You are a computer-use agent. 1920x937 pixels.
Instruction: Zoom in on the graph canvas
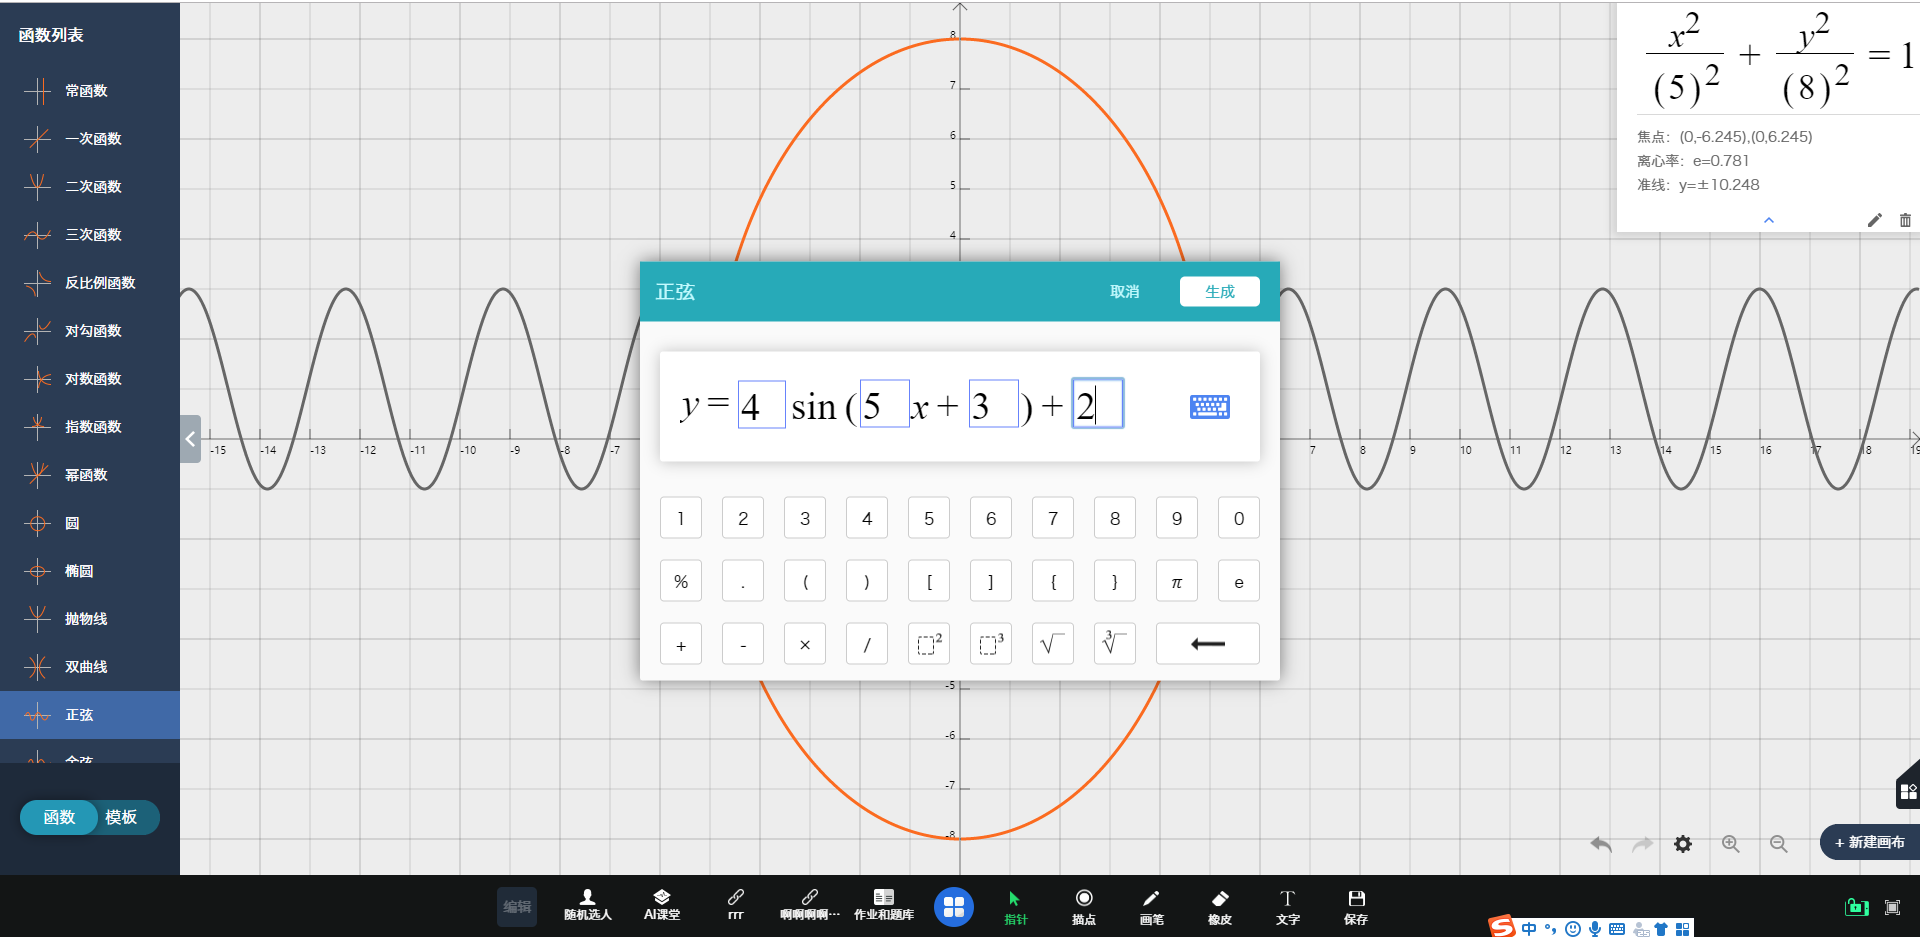tap(1731, 844)
